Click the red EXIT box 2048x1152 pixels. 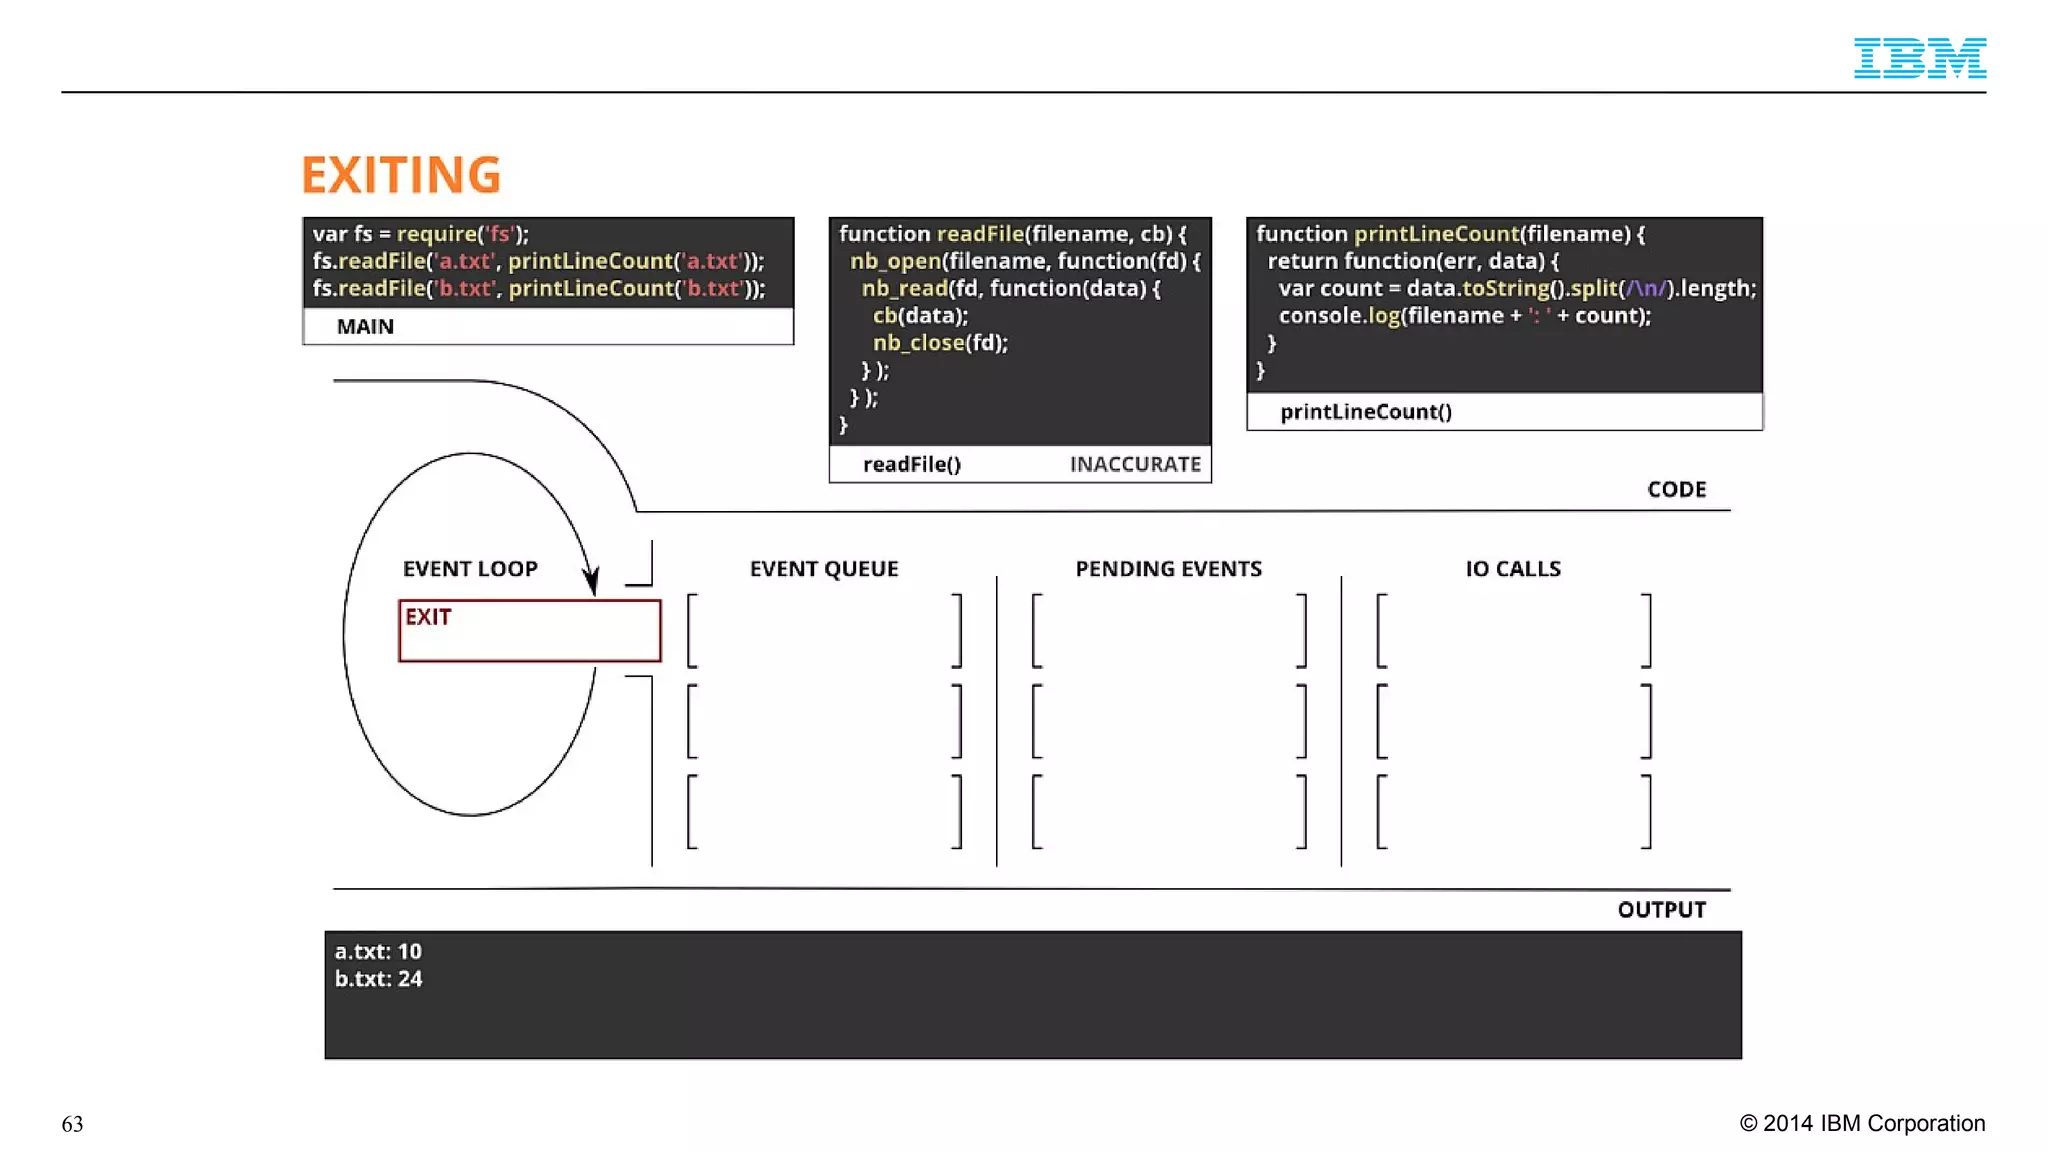click(x=529, y=630)
